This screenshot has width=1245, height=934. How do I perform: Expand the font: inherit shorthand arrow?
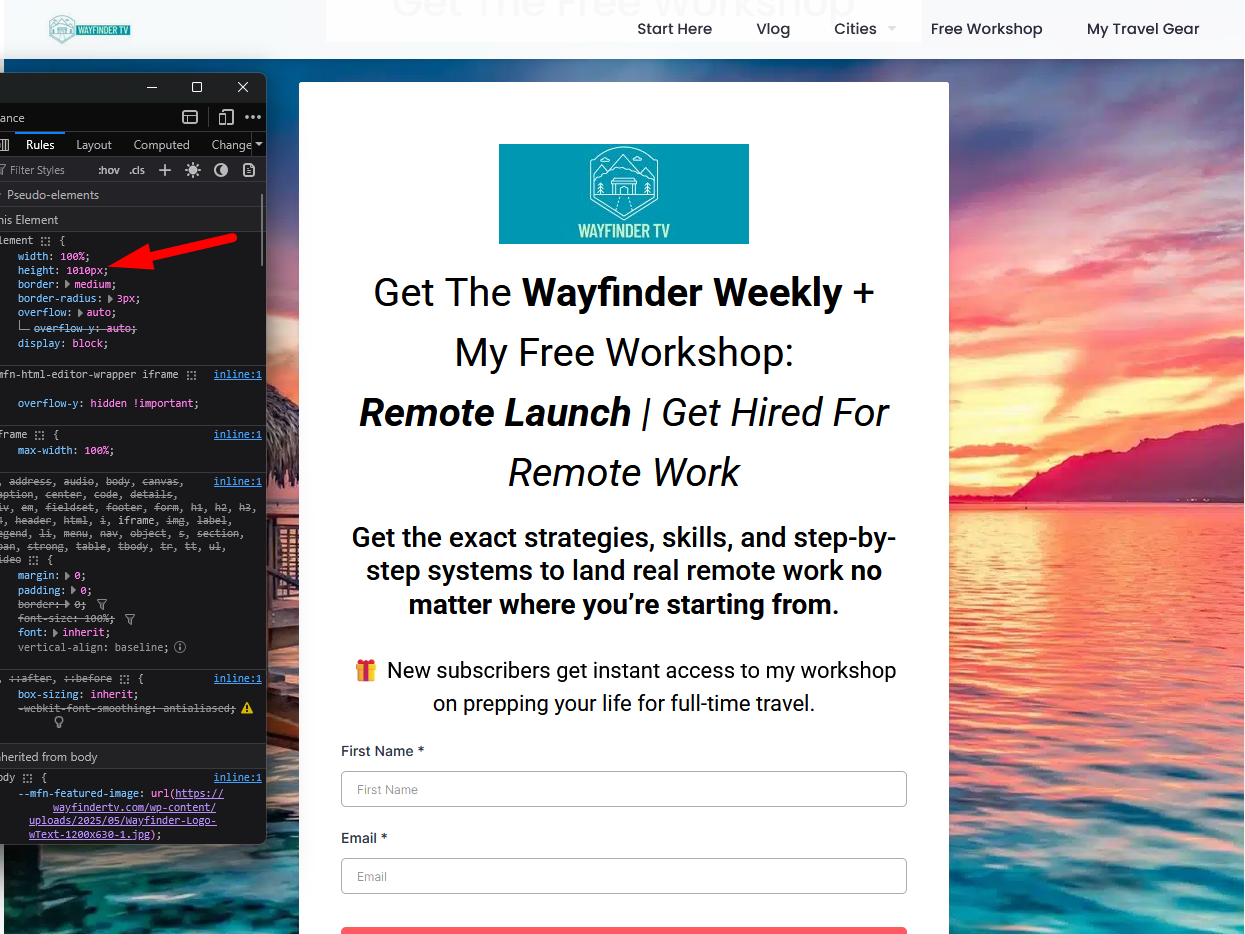[56, 633]
